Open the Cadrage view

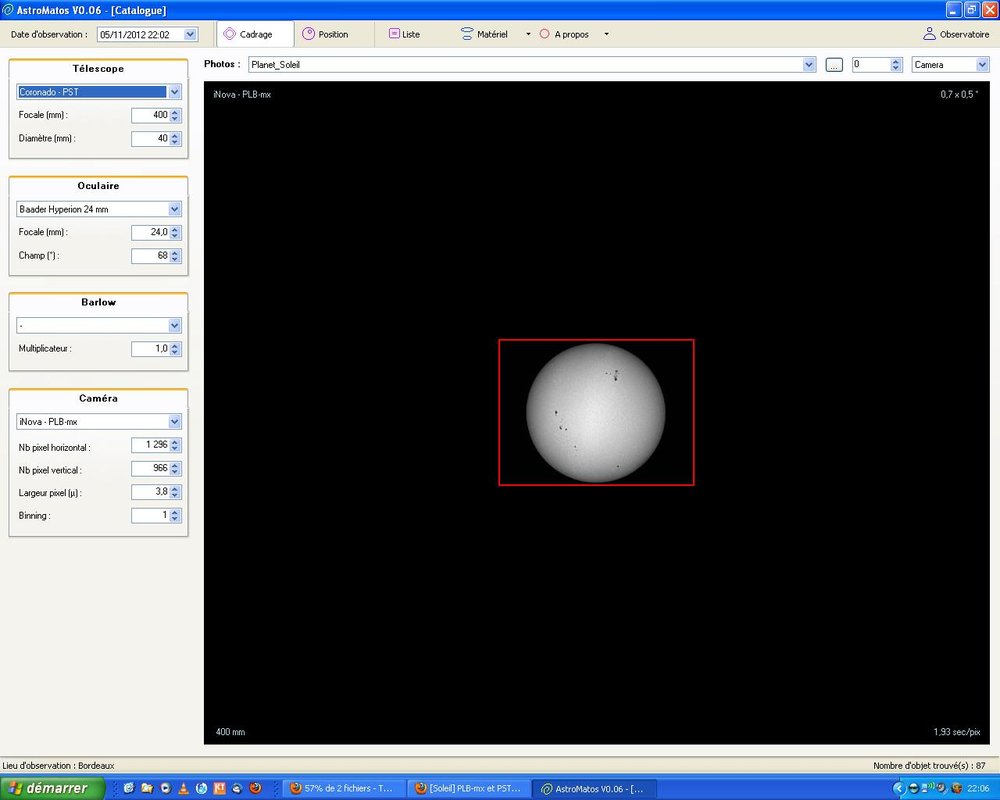click(248, 34)
